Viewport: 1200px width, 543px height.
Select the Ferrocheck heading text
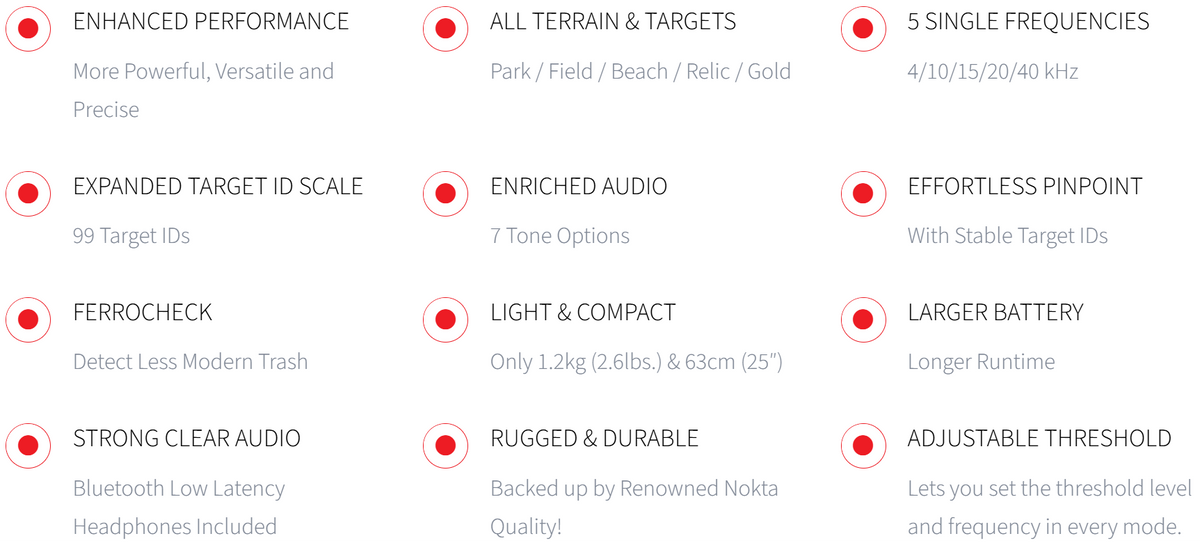click(x=143, y=312)
